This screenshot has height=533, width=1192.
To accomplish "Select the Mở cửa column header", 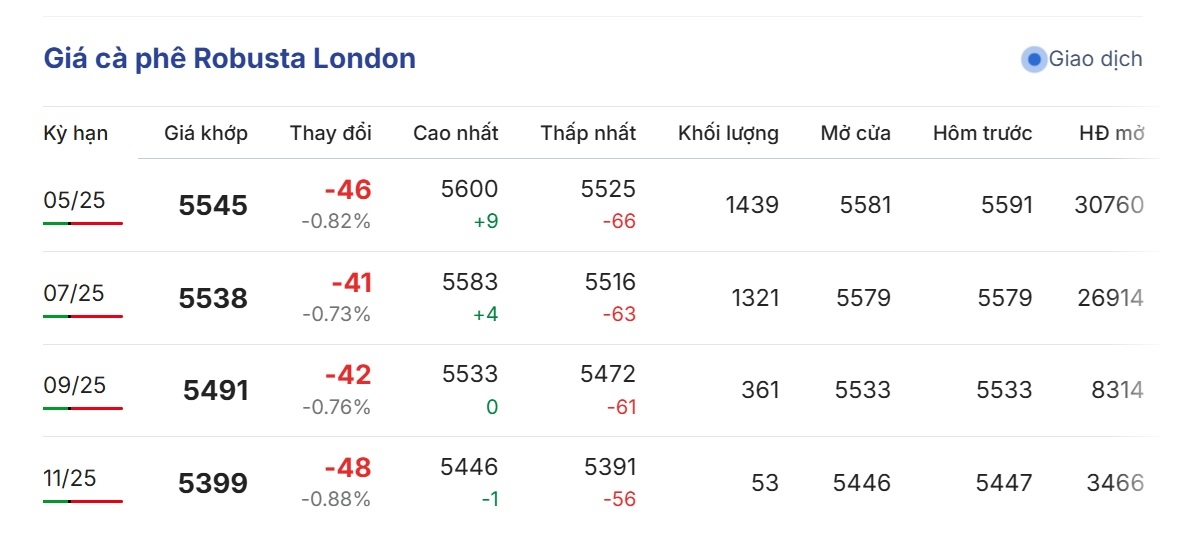I will pyautogui.click(x=856, y=134).
